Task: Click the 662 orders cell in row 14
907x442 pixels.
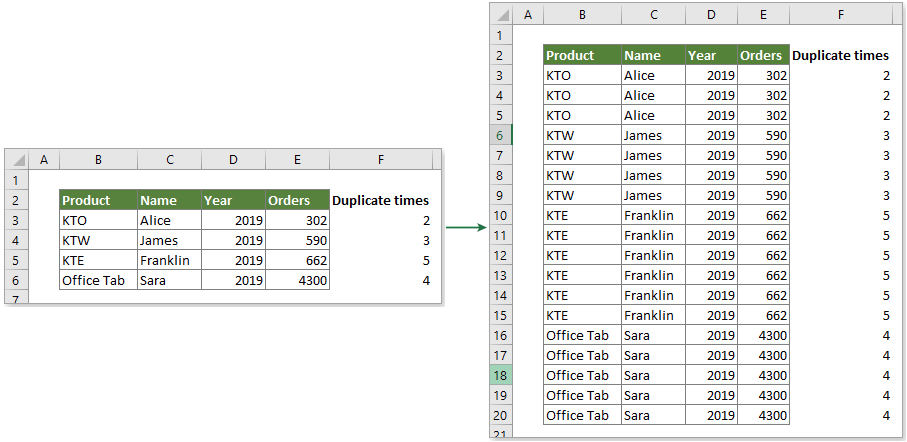Action: 764,295
